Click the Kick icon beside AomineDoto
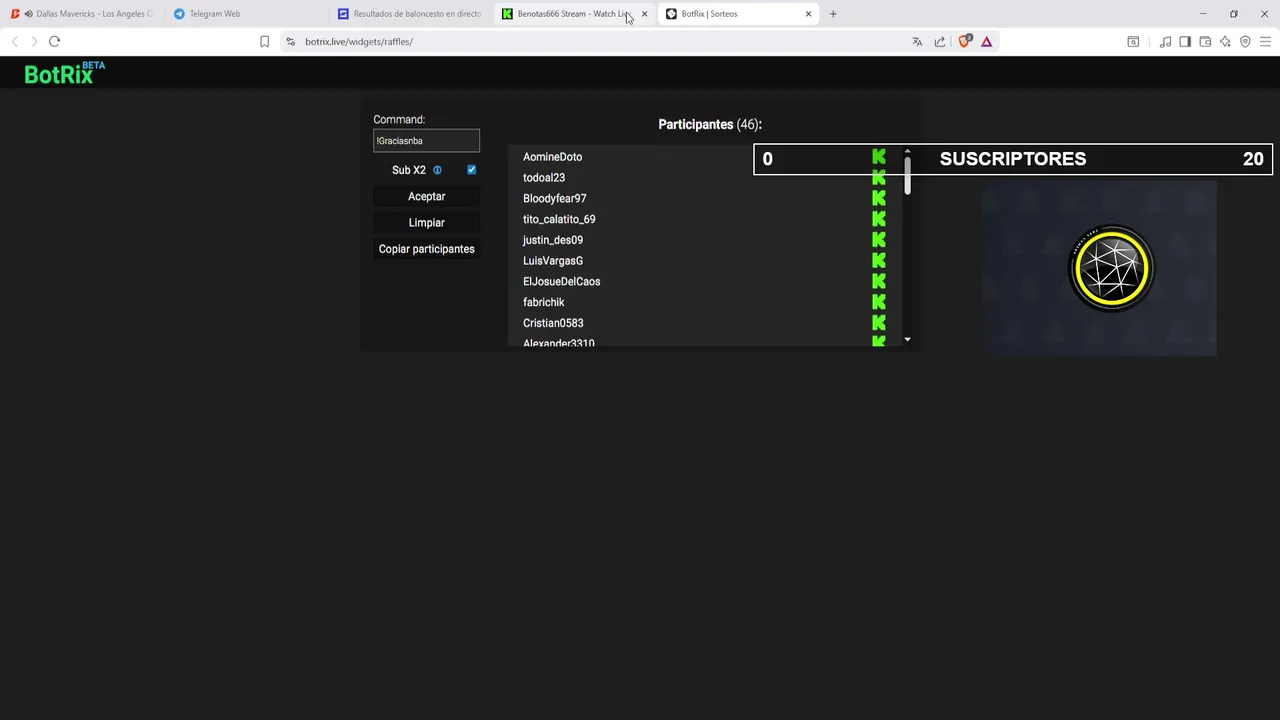This screenshot has height=720, width=1280. tap(879, 157)
